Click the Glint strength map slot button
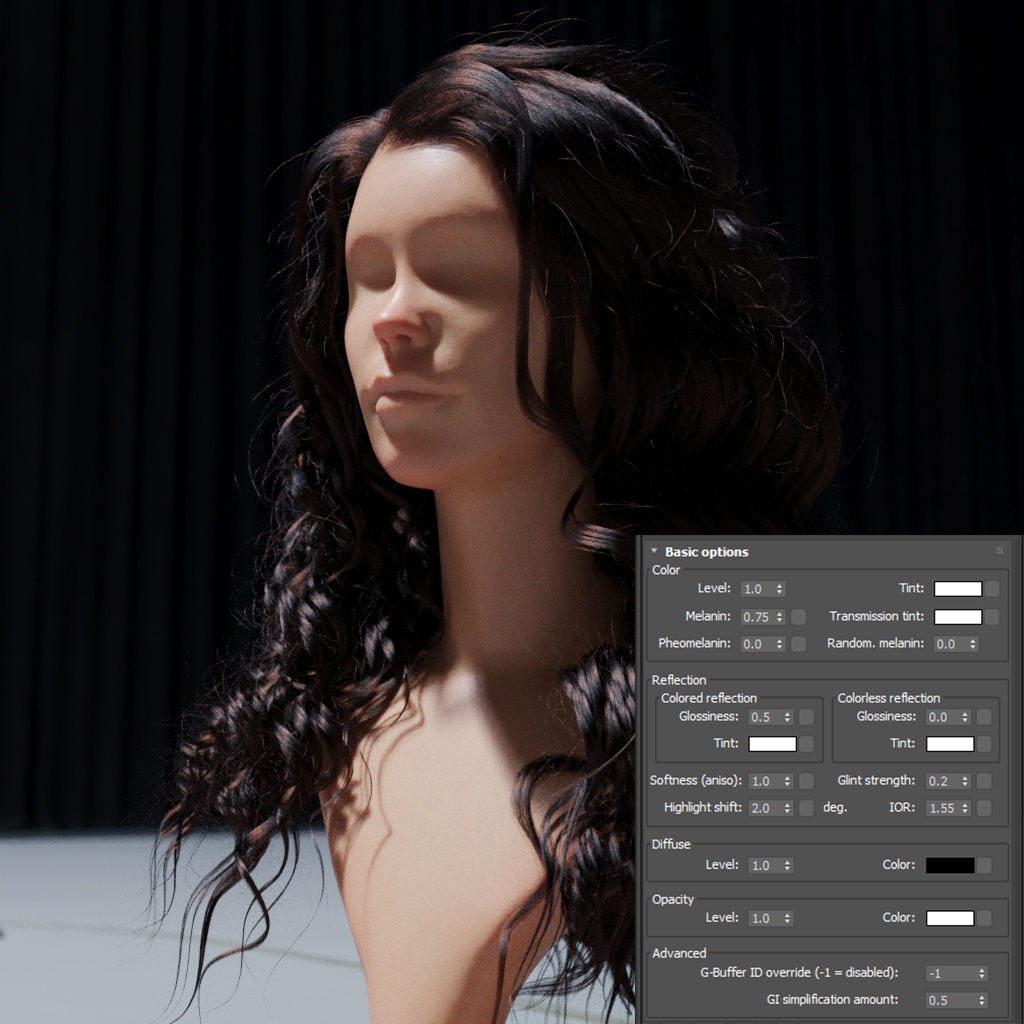Screen dimensions: 1024x1024 pos(984,781)
